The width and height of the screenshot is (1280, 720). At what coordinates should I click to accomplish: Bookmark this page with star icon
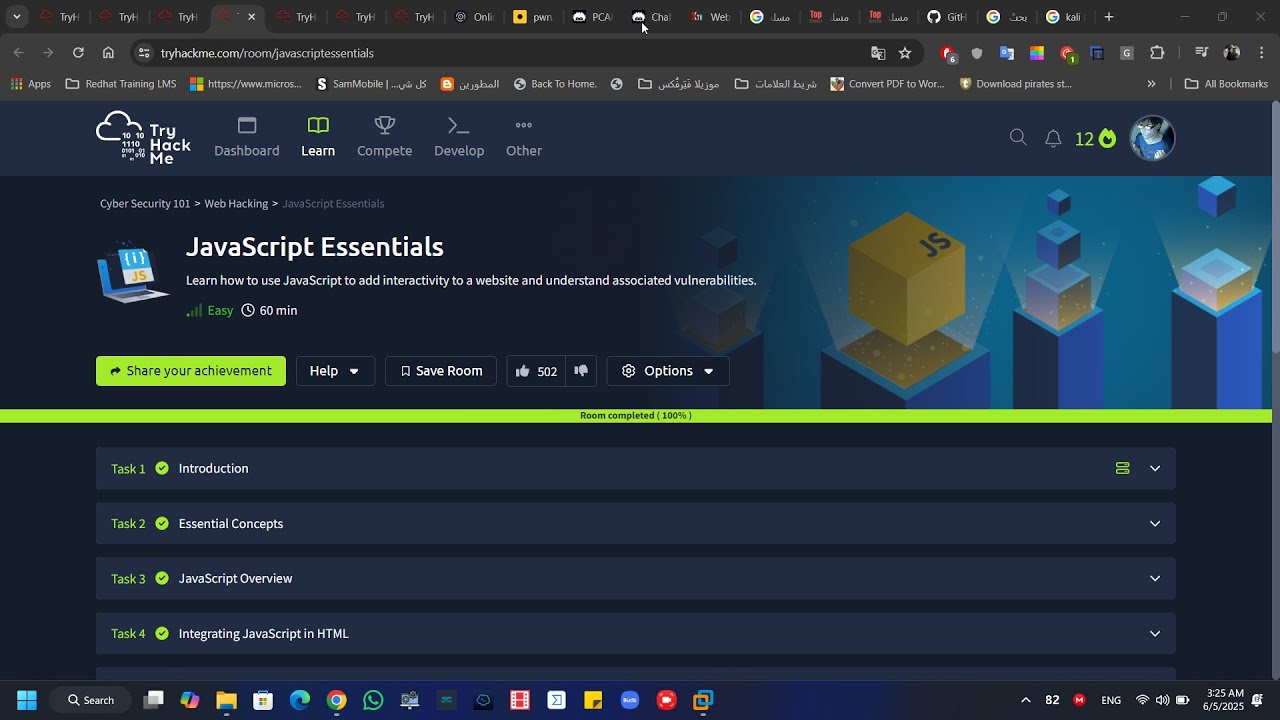(905, 53)
